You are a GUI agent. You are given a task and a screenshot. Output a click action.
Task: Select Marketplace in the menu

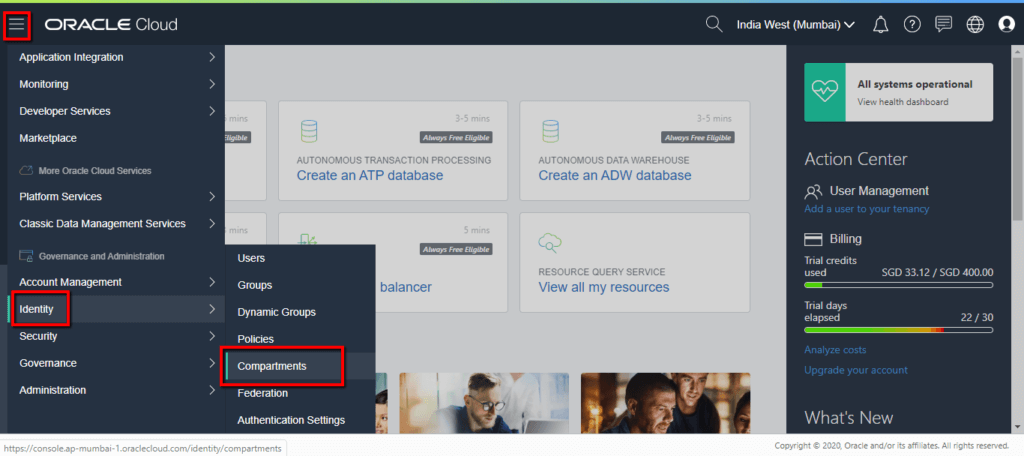tap(116, 138)
